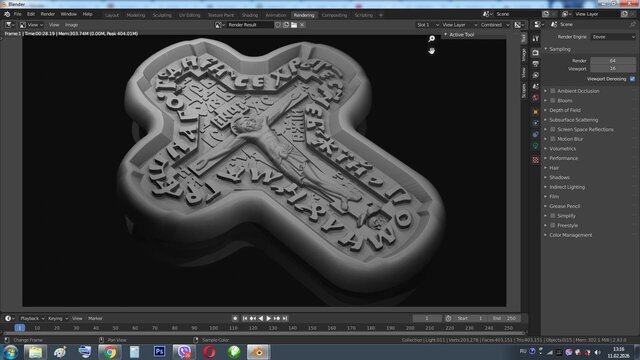Open the World properties tab icon
This screenshot has width=640, height=360.
pyautogui.click(x=536, y=98)
